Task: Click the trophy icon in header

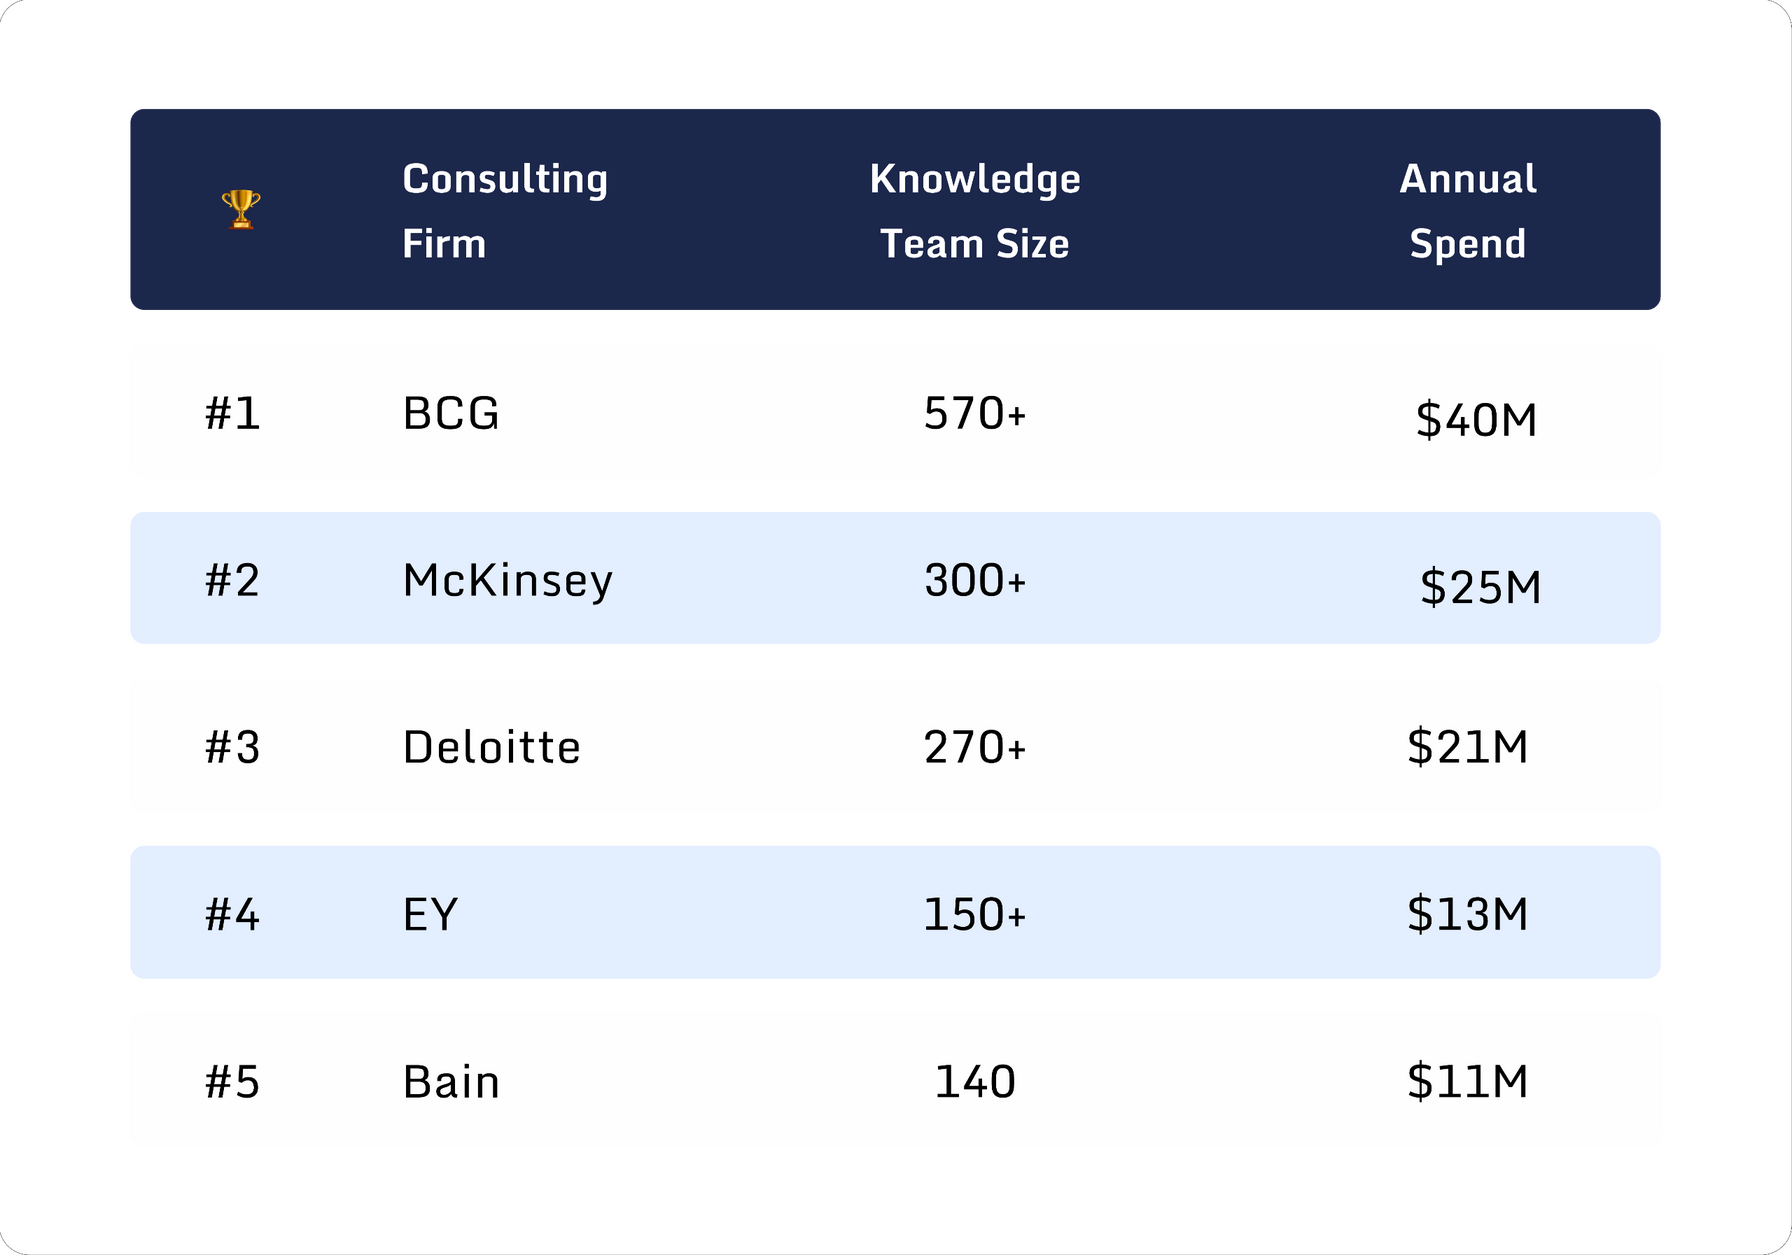Action: tap(241, 209)
